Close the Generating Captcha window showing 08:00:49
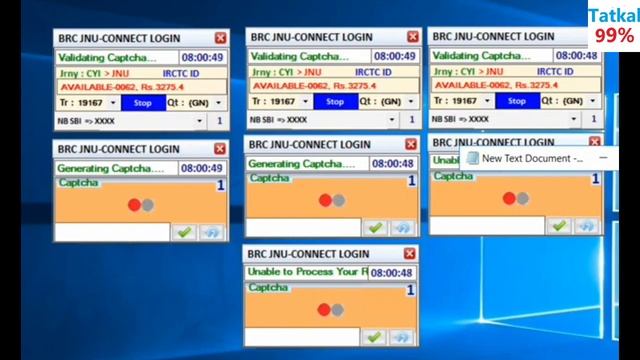Screen dimensions: 640x360 pyautogui.click(x=220, y=149)
